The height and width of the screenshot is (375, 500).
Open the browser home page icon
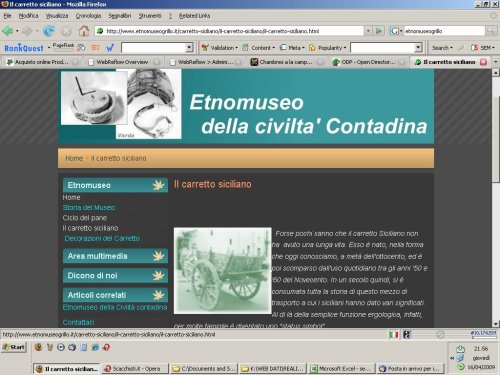[84, 31]
